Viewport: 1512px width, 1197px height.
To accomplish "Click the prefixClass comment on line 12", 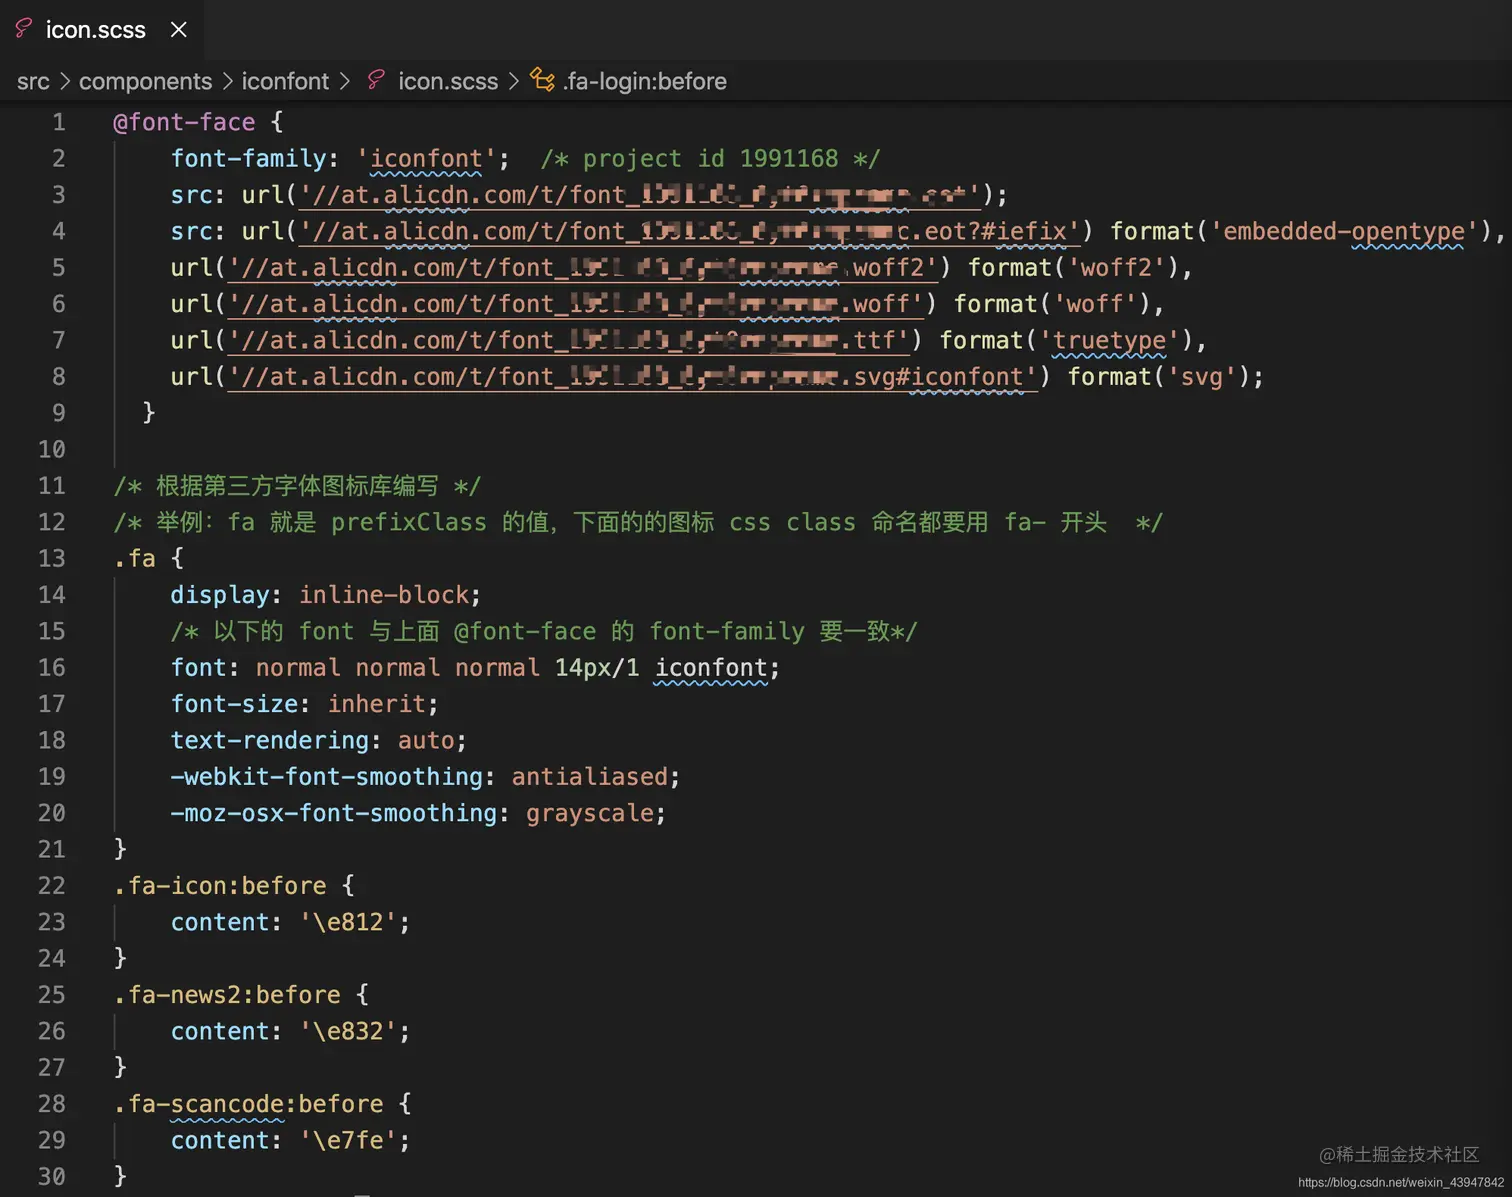I will click(638, 522).
